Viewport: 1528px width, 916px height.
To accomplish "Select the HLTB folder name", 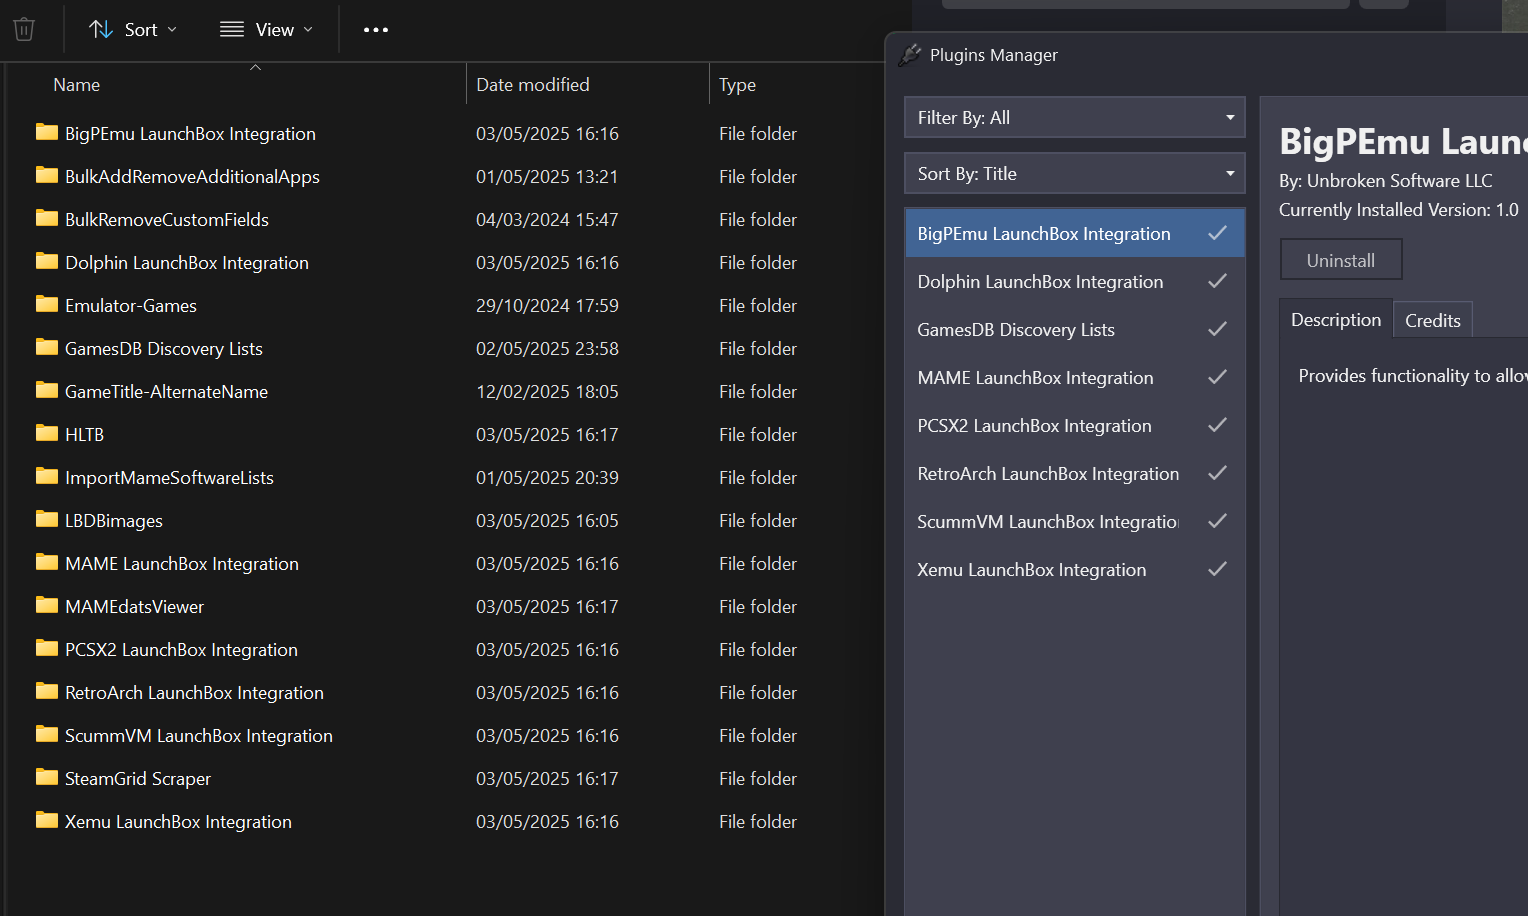I will click(84, 435).
